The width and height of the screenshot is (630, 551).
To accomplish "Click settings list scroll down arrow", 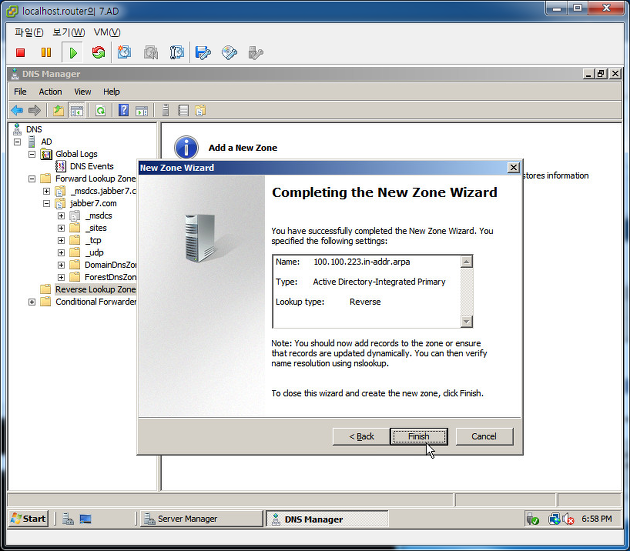I will coord(466,321).
